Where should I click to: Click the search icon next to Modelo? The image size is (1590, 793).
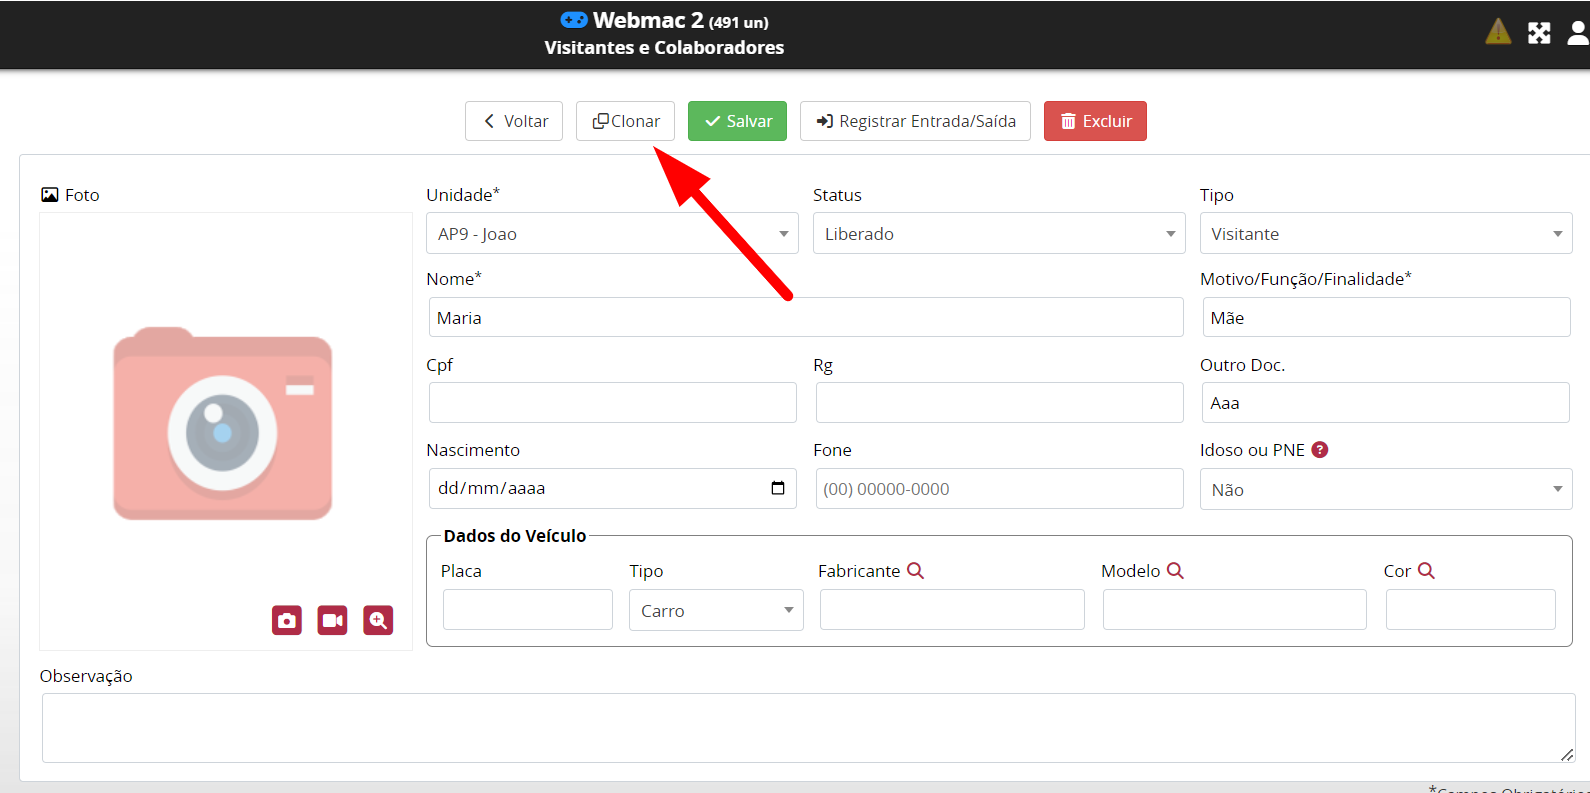[1175, 571]
